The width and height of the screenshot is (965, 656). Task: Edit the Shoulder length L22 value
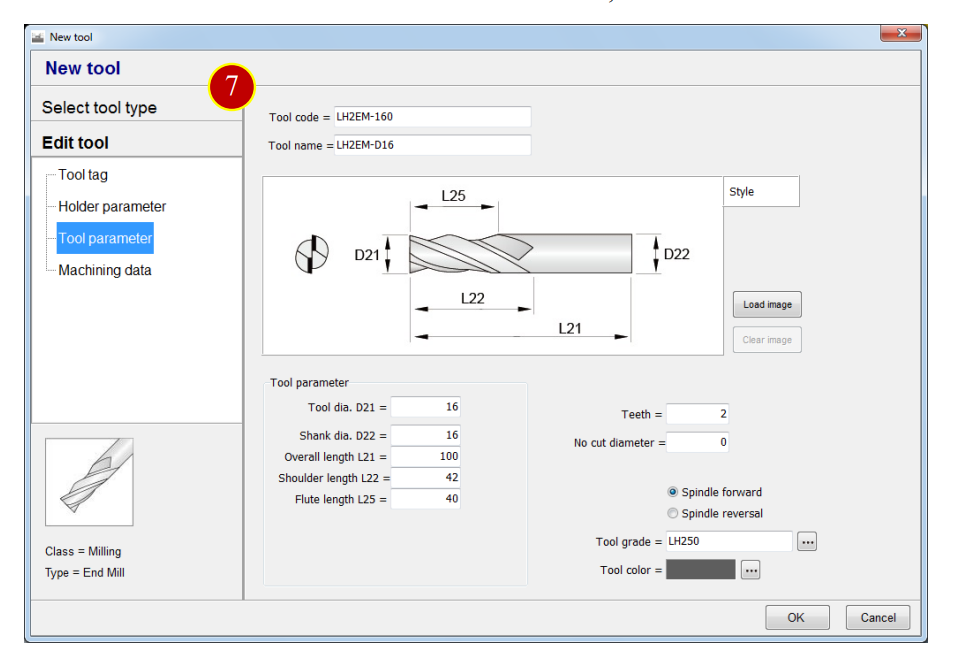pos(425,478)
